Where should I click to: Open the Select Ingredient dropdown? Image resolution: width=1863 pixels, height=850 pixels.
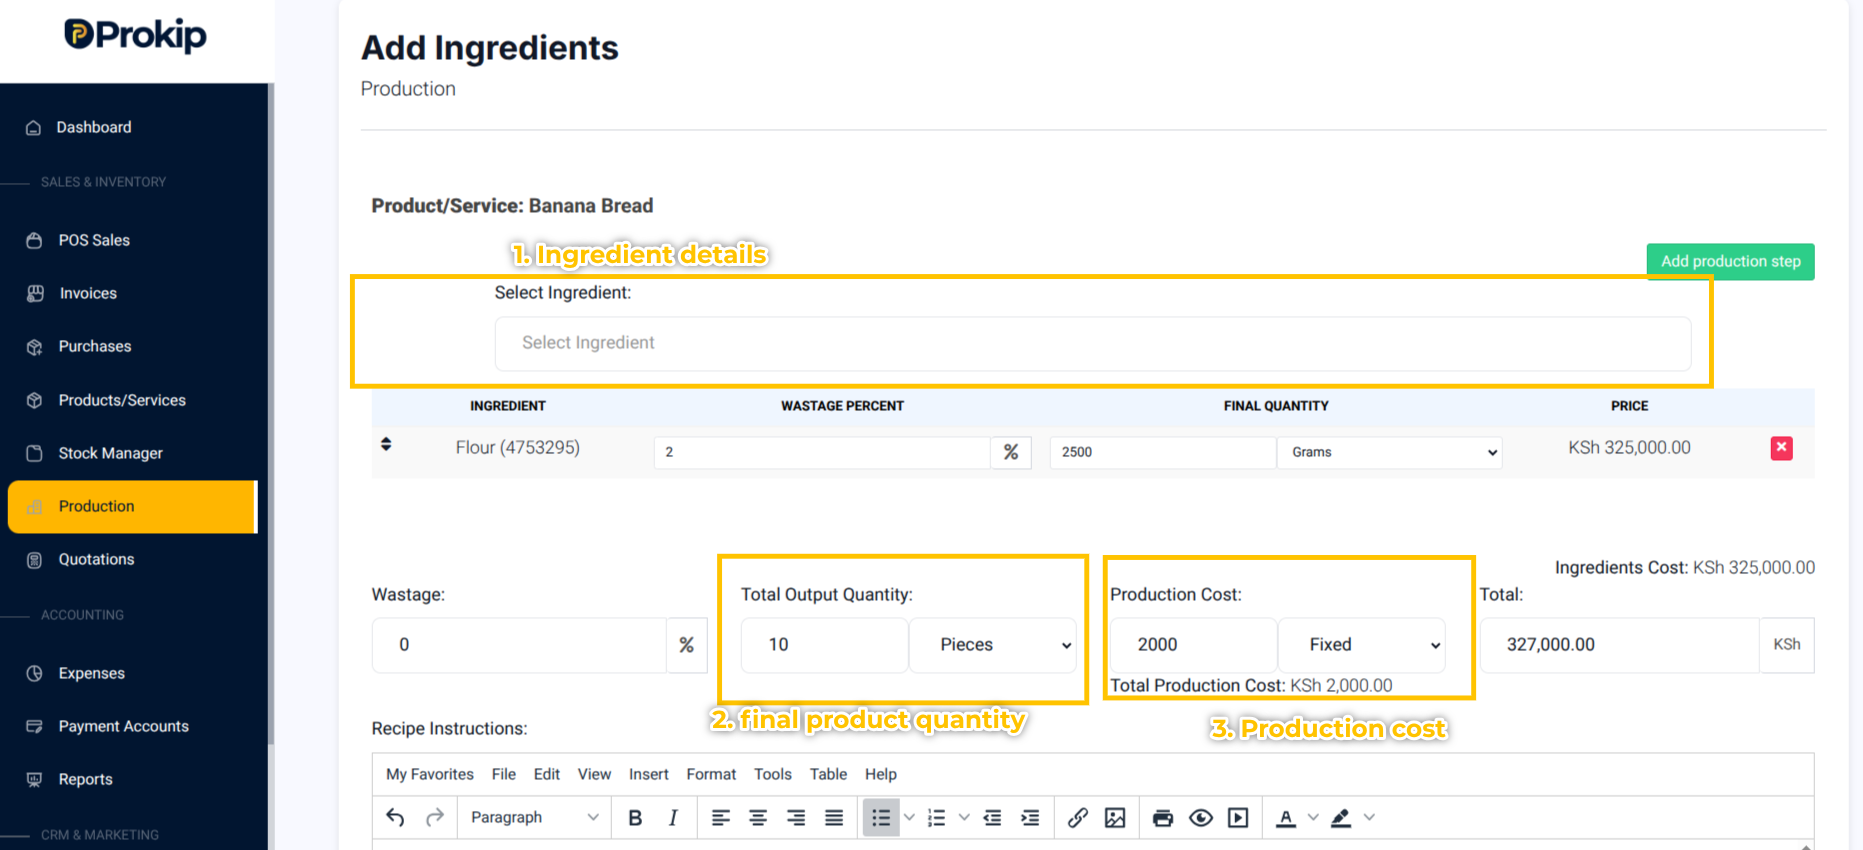click(1093, 343)
